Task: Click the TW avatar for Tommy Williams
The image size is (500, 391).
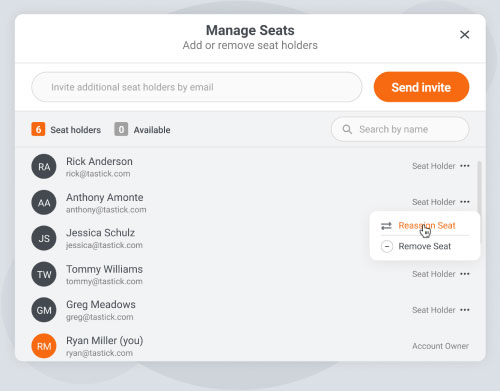Action: [x=44, y=274]
